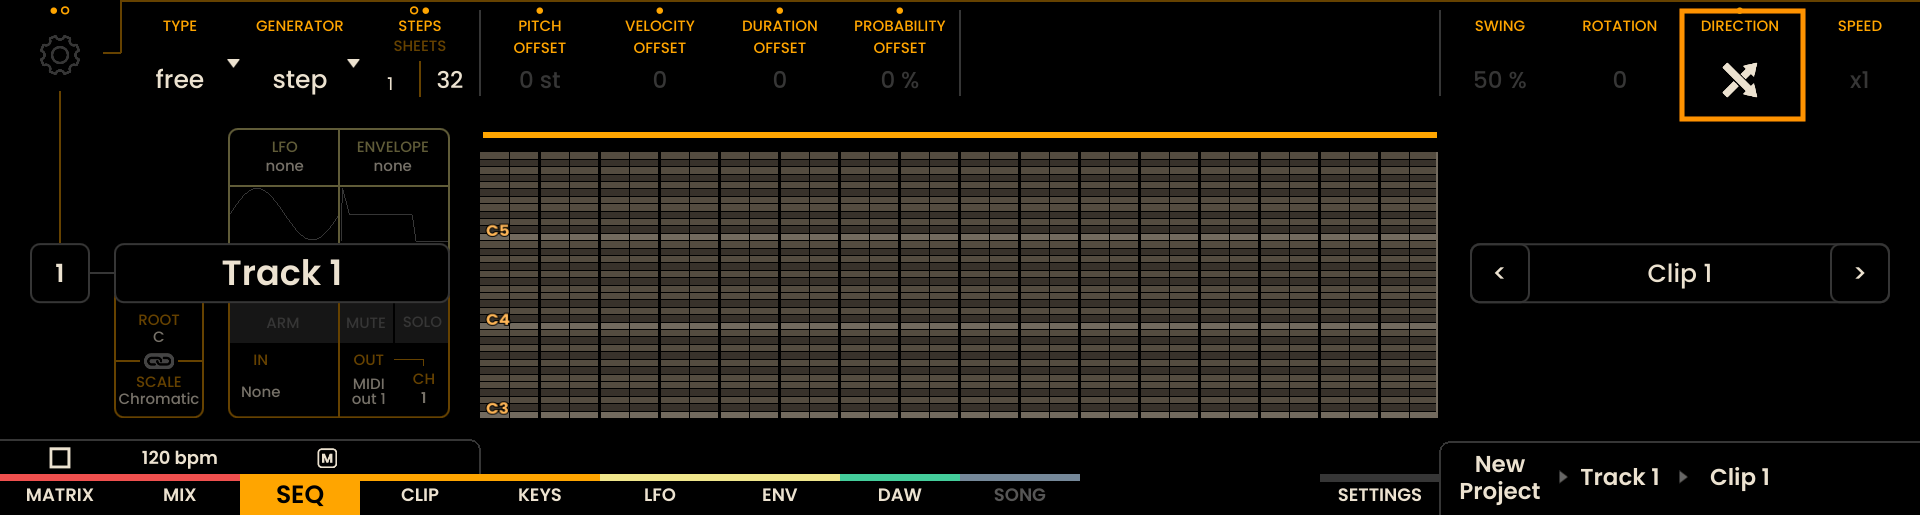Open the Scale Chromatic selector

tap(159, 391)
